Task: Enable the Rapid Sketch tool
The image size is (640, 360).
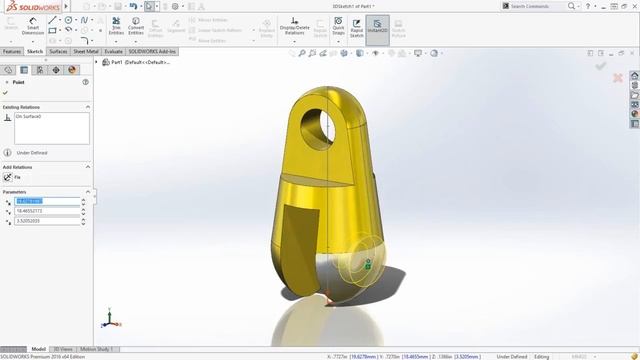Action: (x=356, y=28)
